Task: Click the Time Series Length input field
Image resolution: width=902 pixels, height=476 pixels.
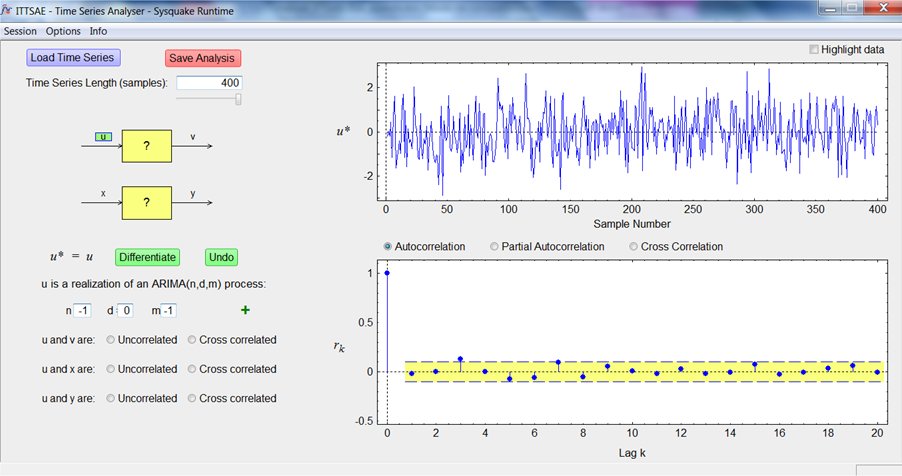Action: coord(209,83)
